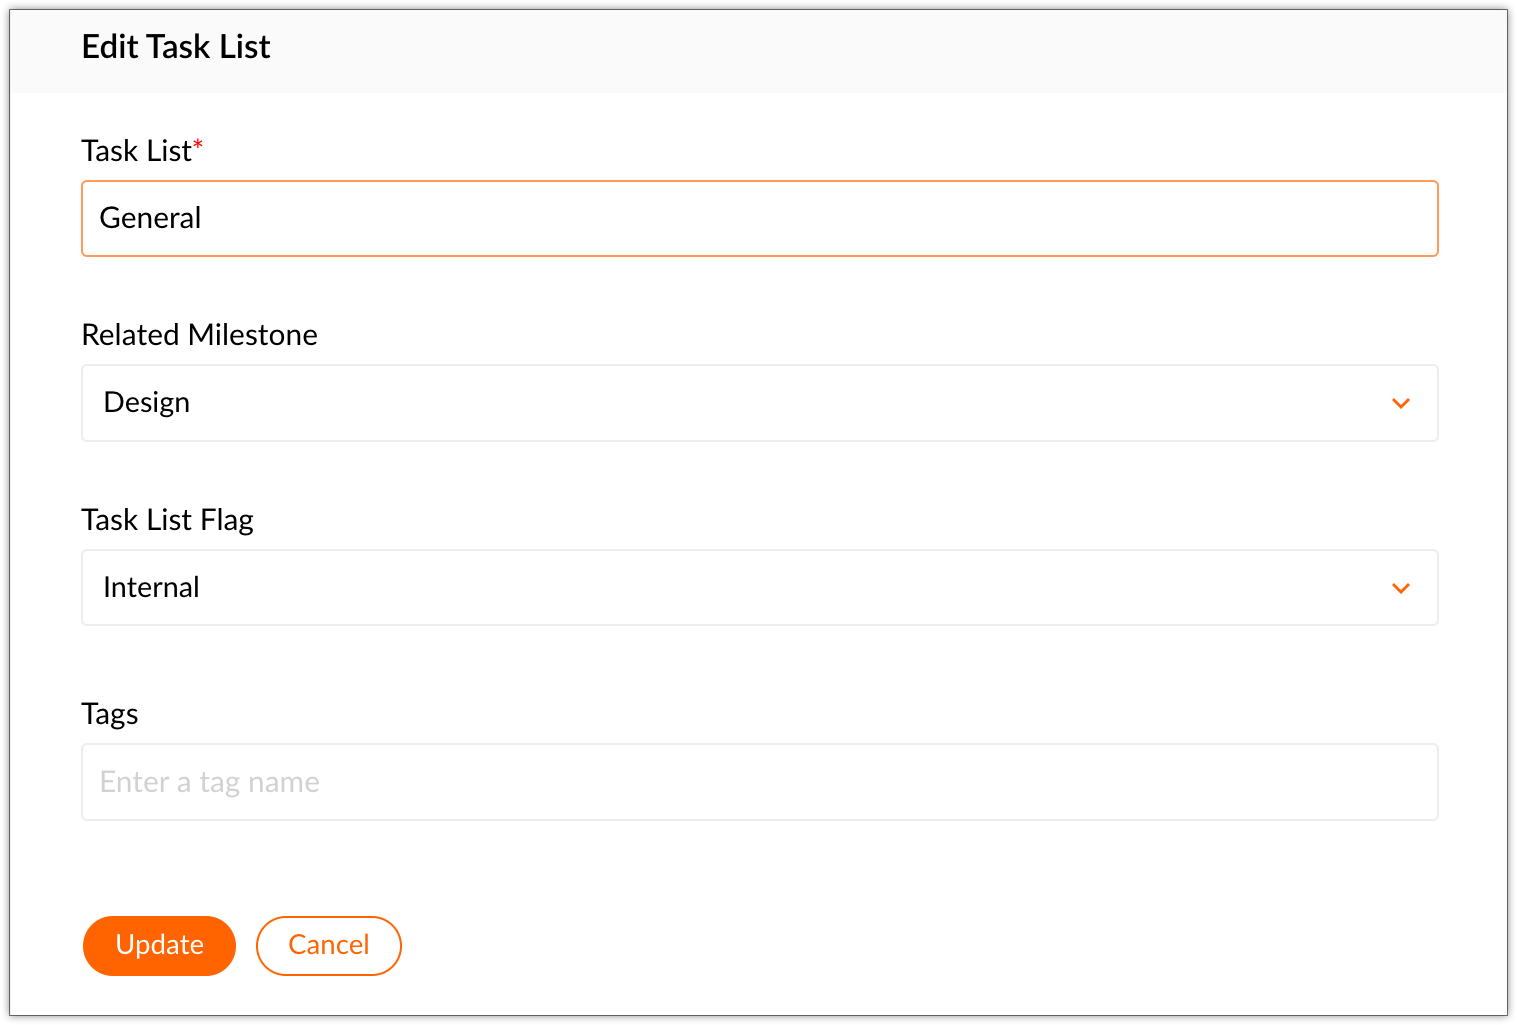Click the 'Enter a tag name' placeholder
1517x1025 pixels.
(210, 782)
